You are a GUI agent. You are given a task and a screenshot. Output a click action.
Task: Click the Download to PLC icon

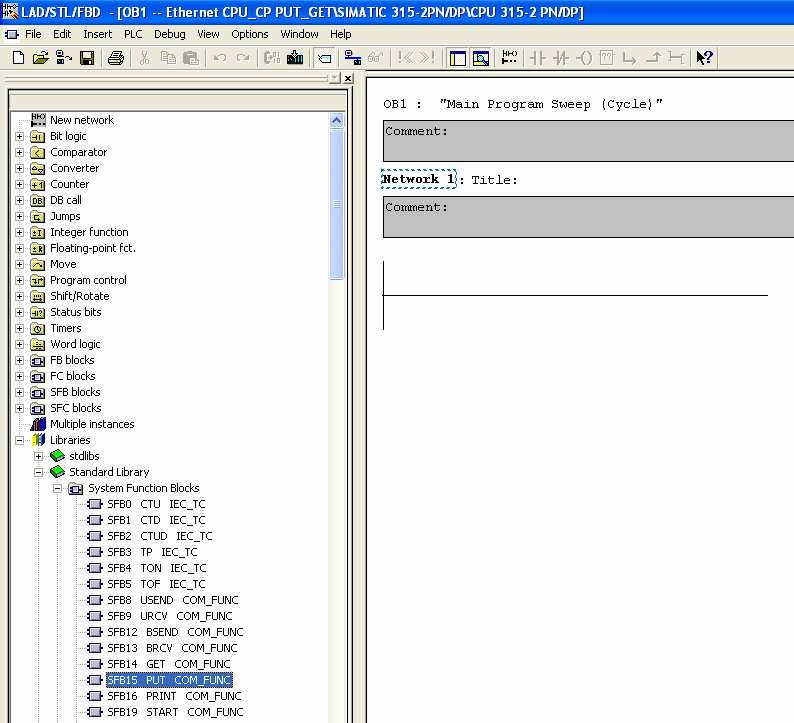tap(295, 58)
